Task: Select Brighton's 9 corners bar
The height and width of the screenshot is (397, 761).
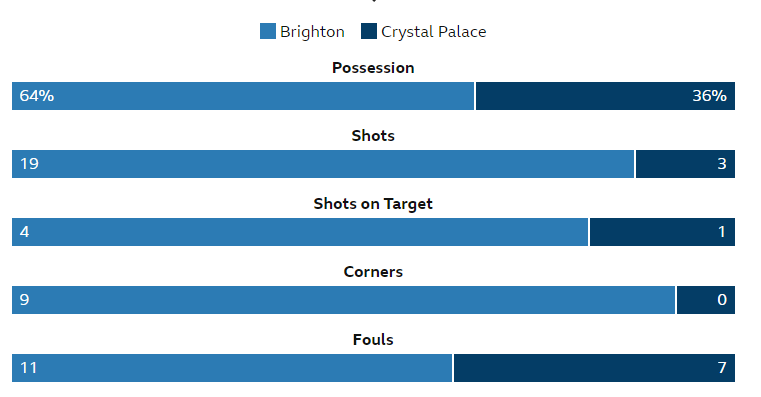Action: 343,300
